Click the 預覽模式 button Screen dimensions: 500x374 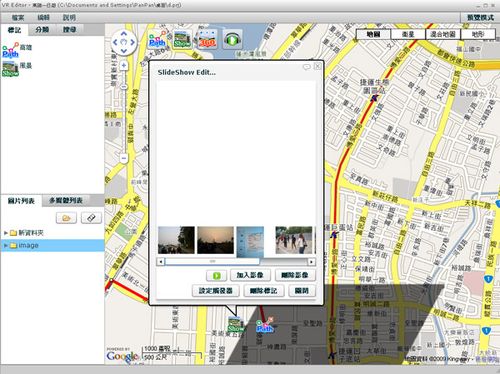tap(480, 18)
